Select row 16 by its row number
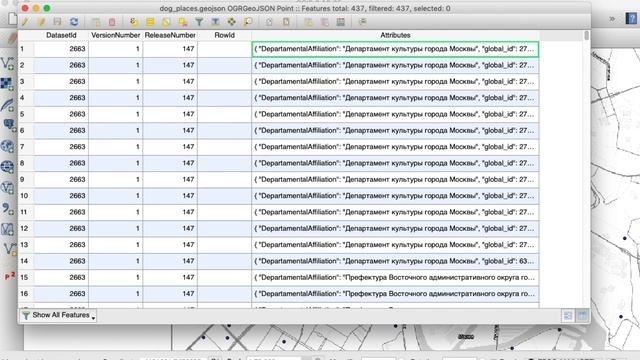The image size is (640, 360). pyautogui.click(x=26, y=294)
